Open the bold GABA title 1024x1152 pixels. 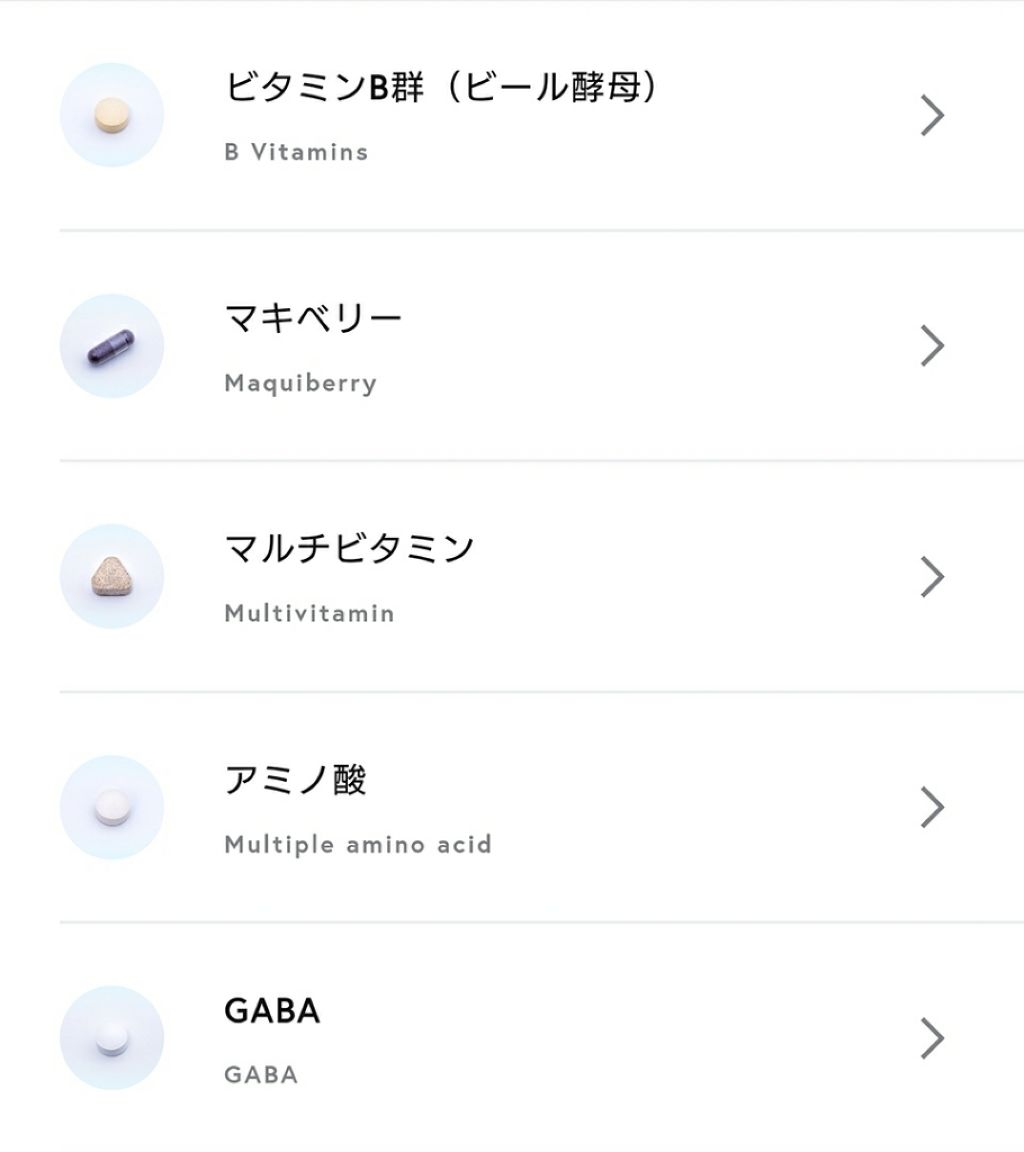point(272,1011)
